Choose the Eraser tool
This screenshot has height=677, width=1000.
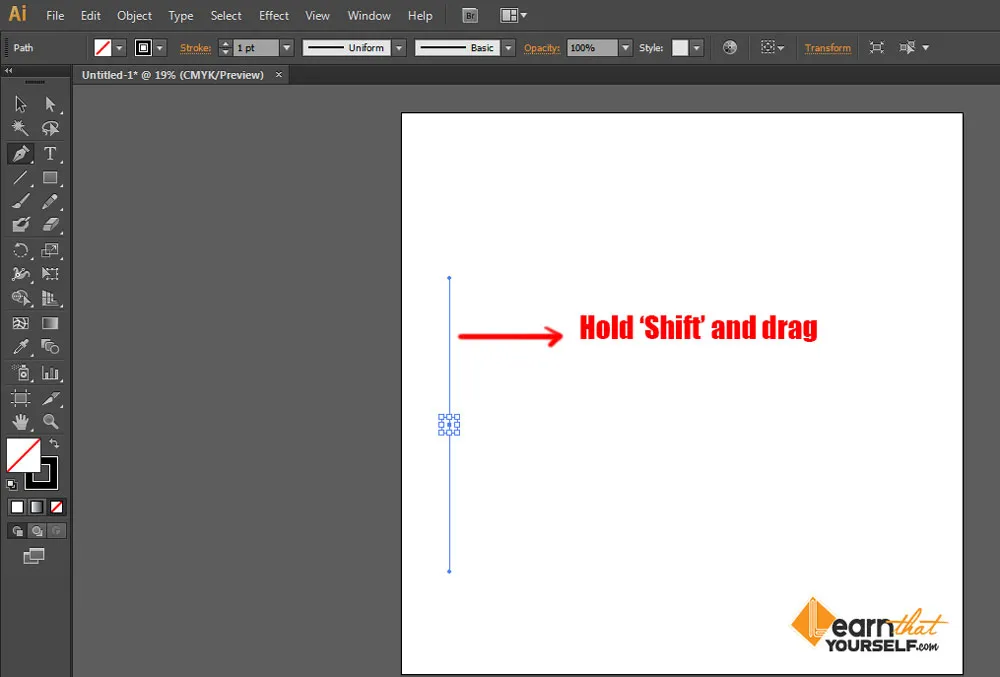[51, 224]
